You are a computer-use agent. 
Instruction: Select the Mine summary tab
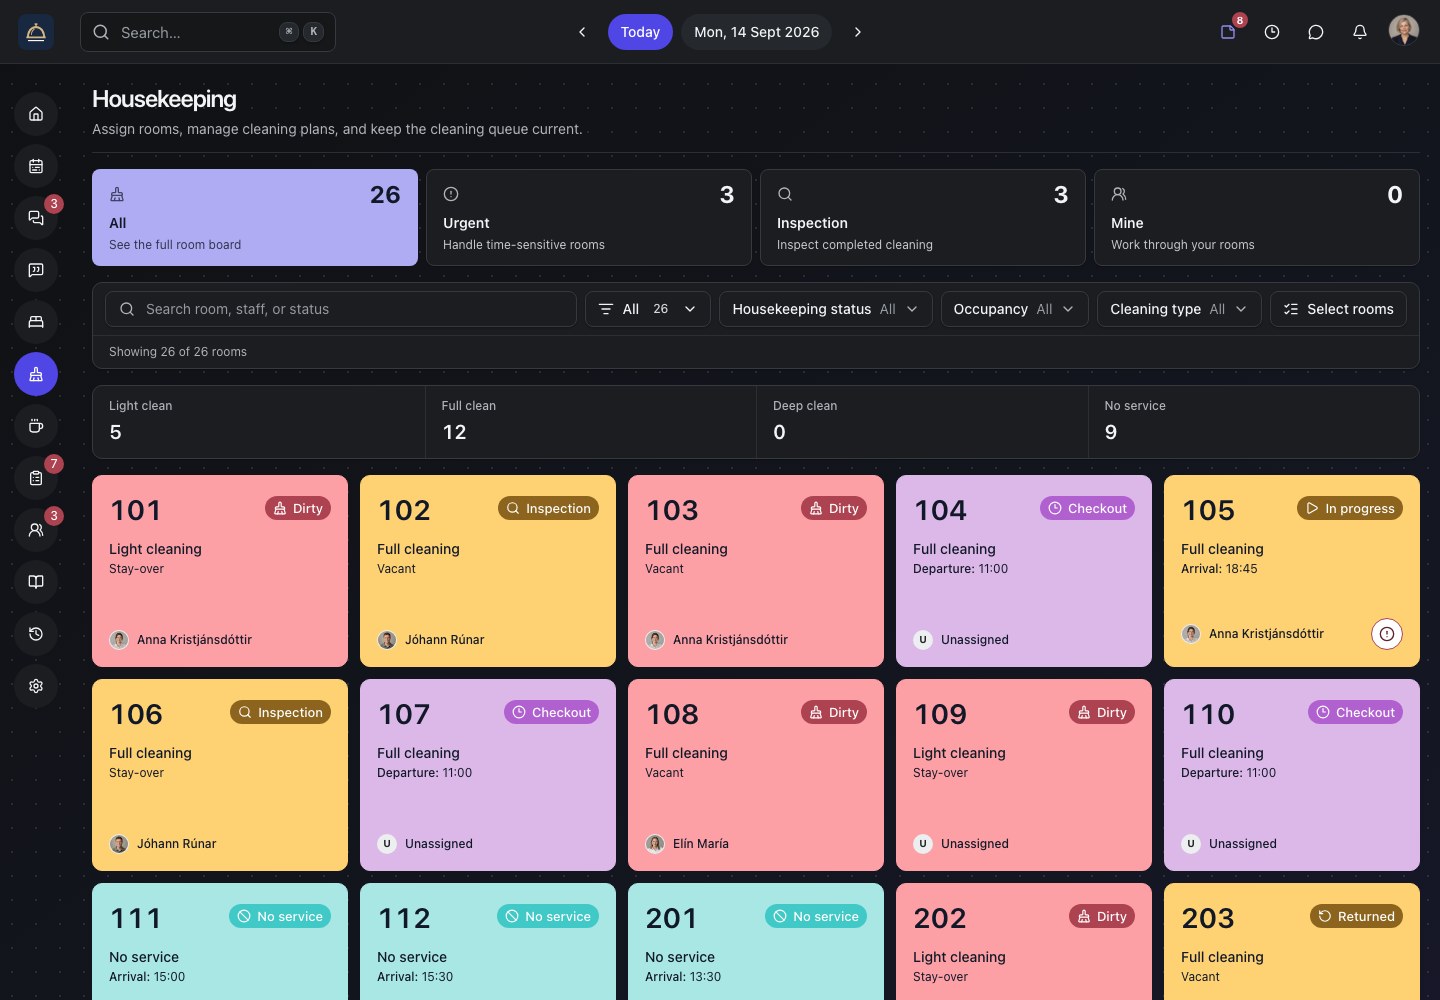1257,217
